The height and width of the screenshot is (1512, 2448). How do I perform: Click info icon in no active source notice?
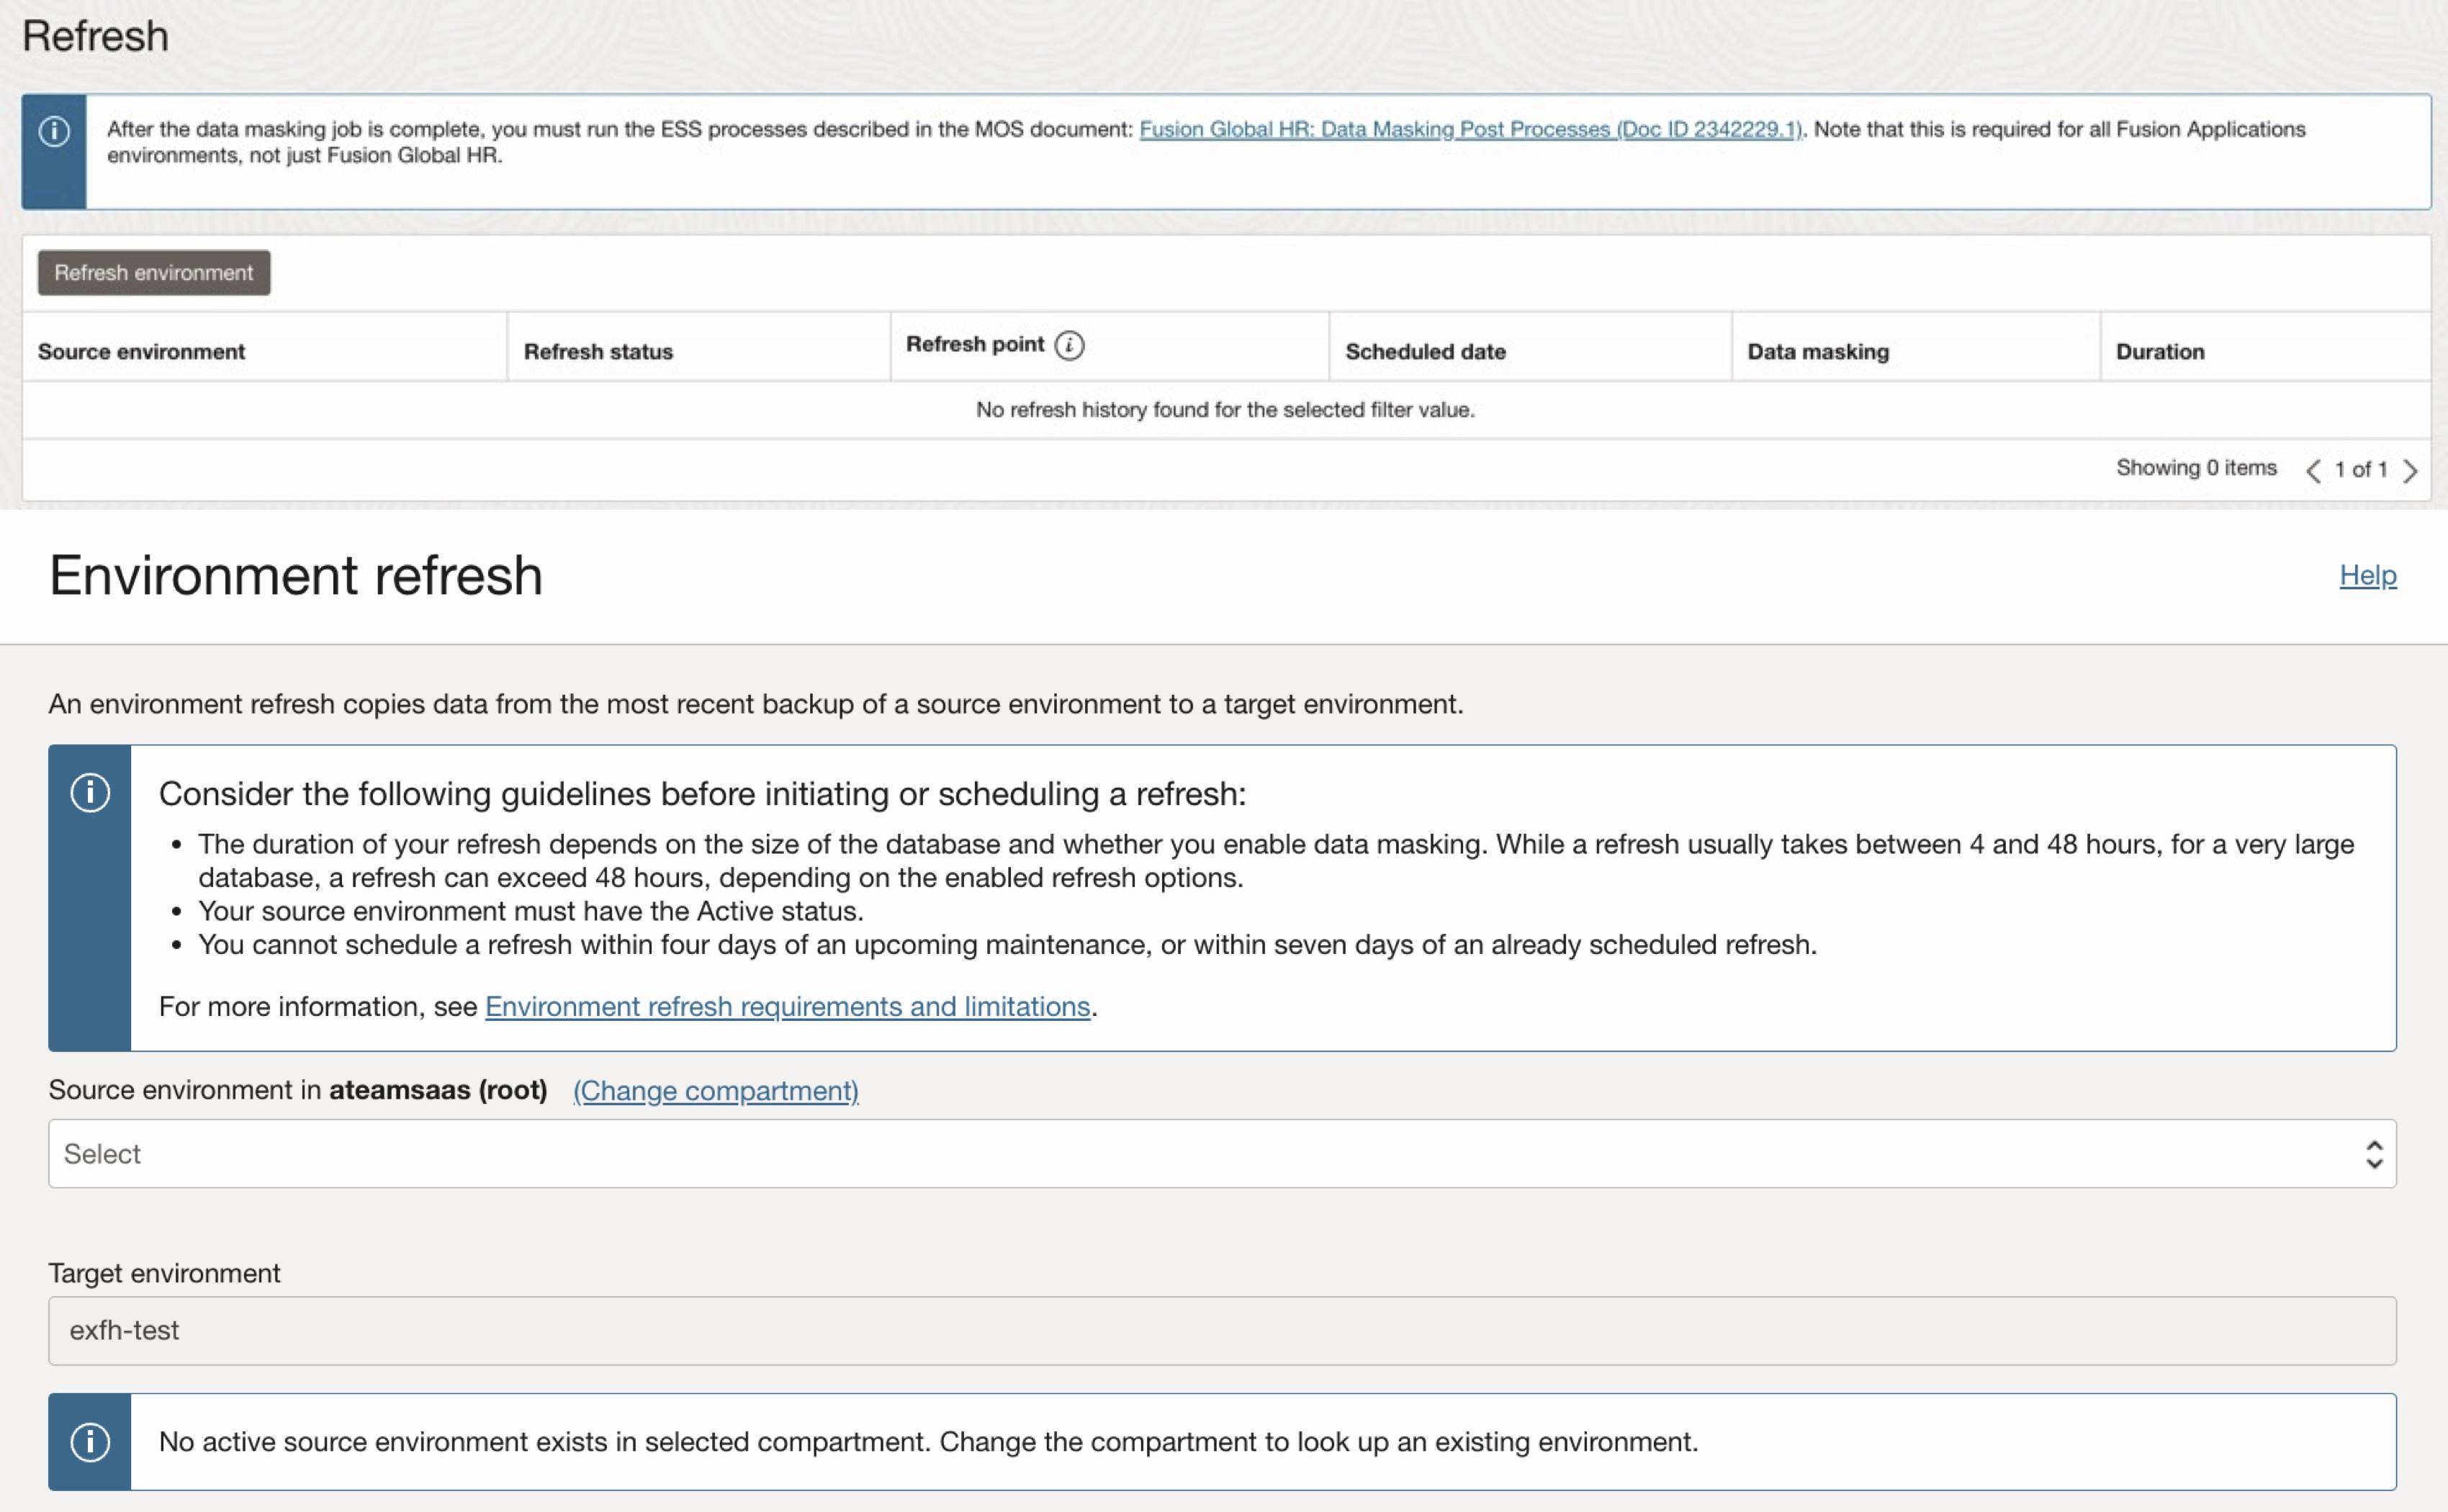(x=90, y=1442)
